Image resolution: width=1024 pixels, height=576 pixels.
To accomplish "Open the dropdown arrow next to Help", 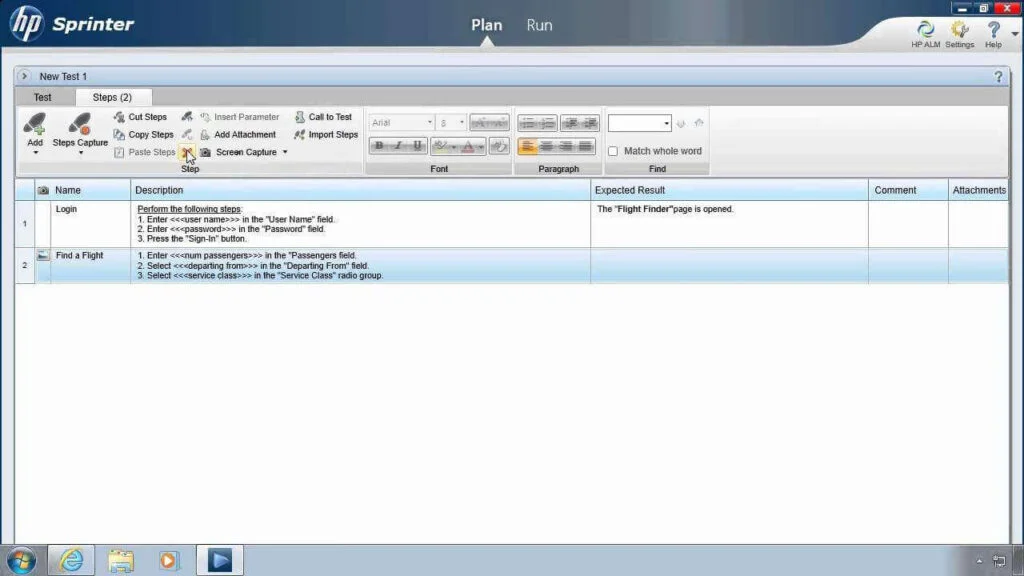I will click(1014, 33).
